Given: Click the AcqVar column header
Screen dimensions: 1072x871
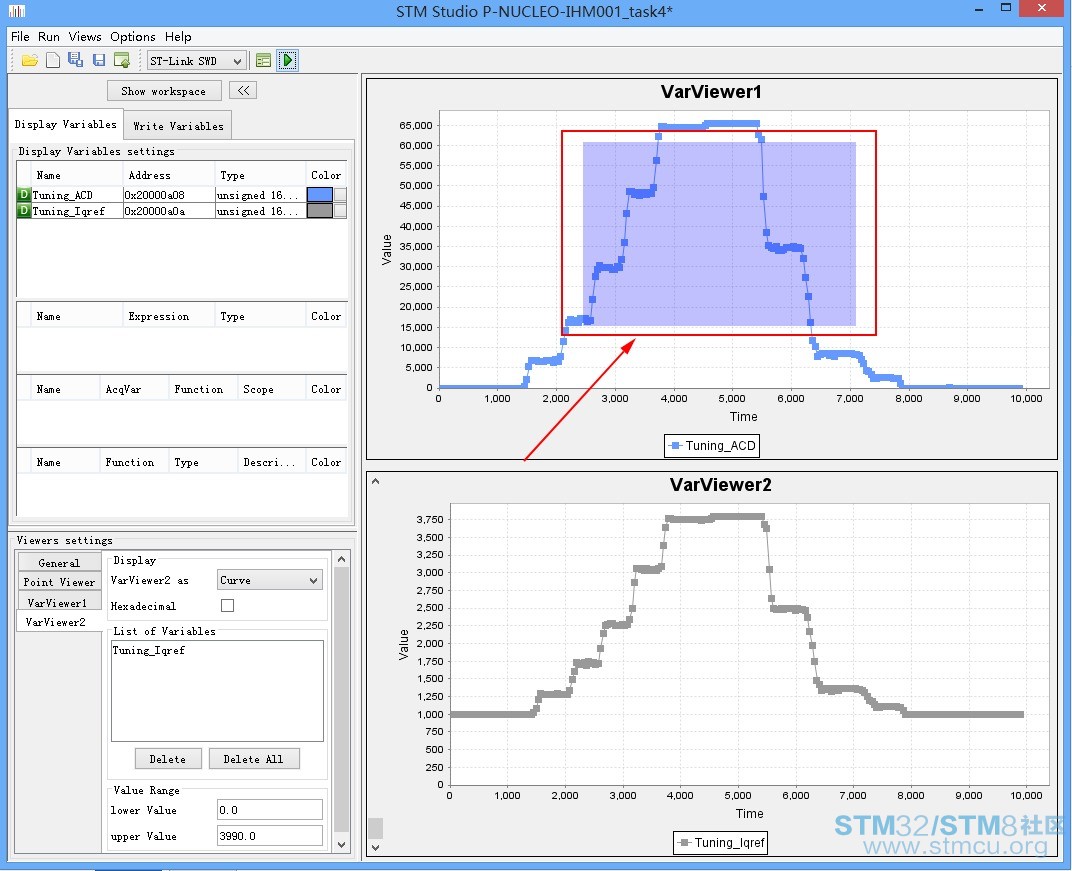Looking at the screenshot, I should click(x=134, y=389).
